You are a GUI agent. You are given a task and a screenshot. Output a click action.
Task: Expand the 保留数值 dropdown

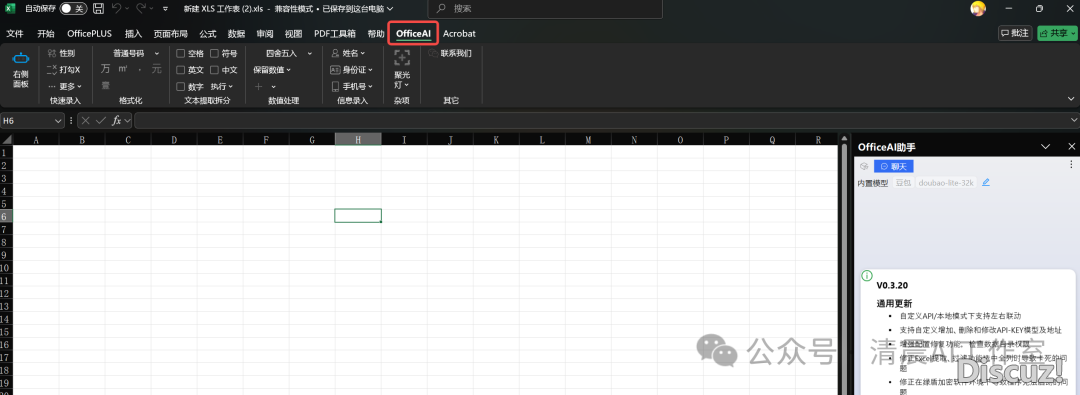click(272, 70)
